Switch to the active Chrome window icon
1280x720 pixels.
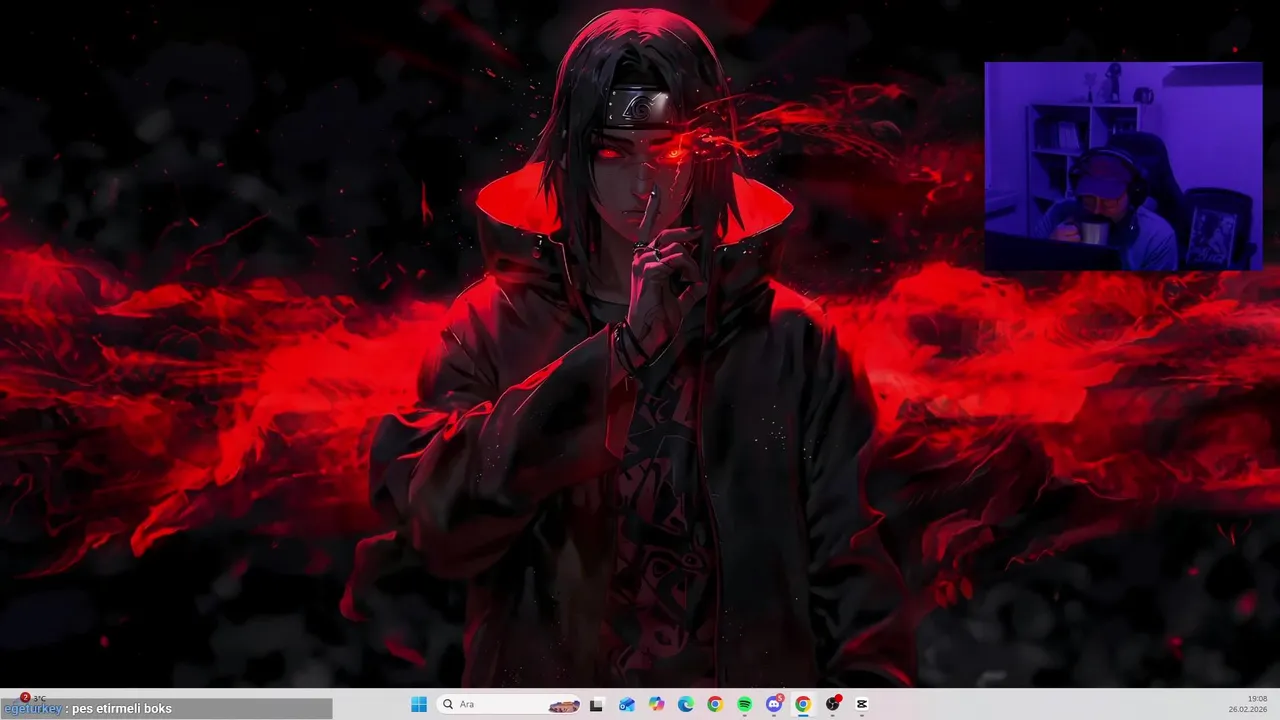(x=803, y=704)
